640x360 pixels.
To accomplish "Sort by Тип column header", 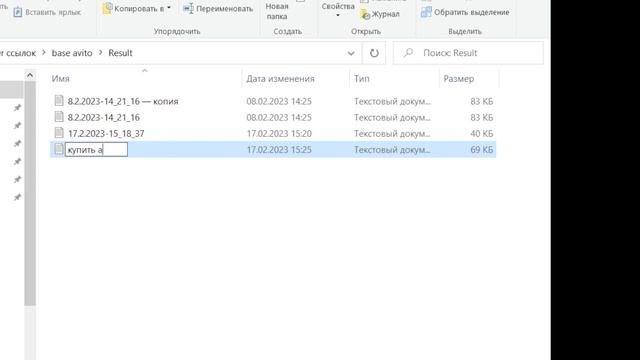I will (362, 78).
